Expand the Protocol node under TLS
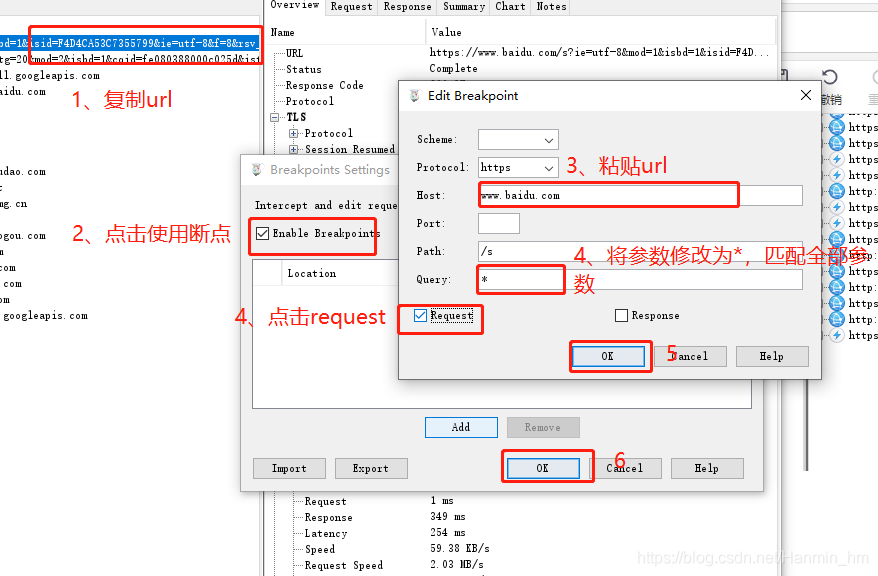 tap(293, 133)
